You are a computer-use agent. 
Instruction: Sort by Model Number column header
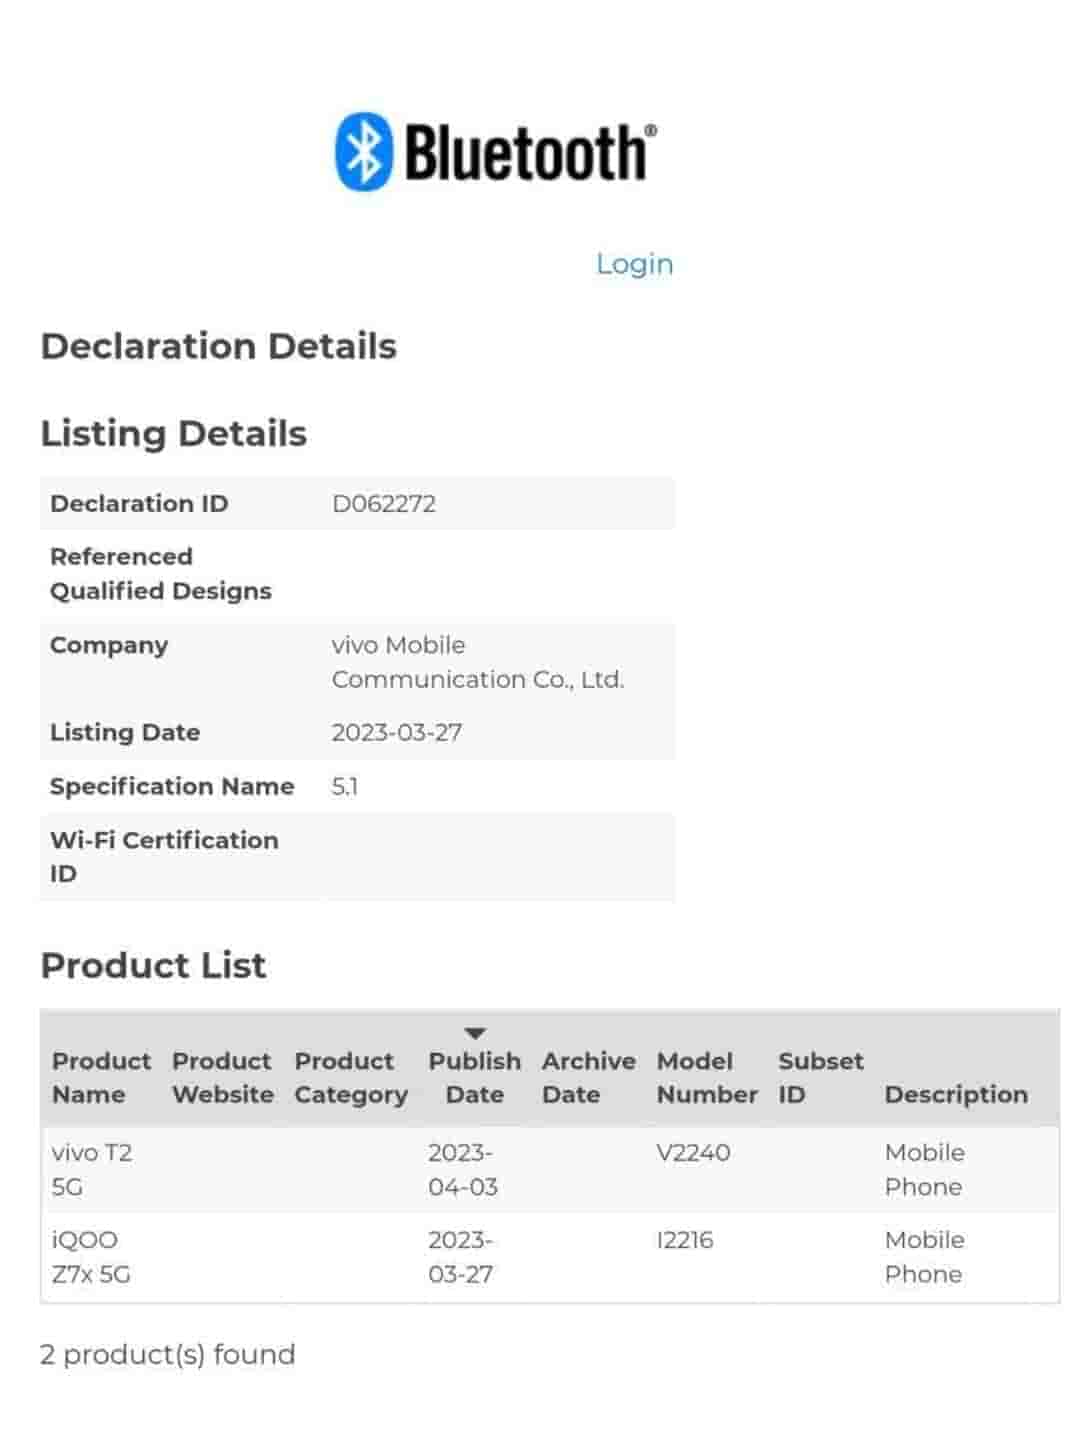(706, 1077)
